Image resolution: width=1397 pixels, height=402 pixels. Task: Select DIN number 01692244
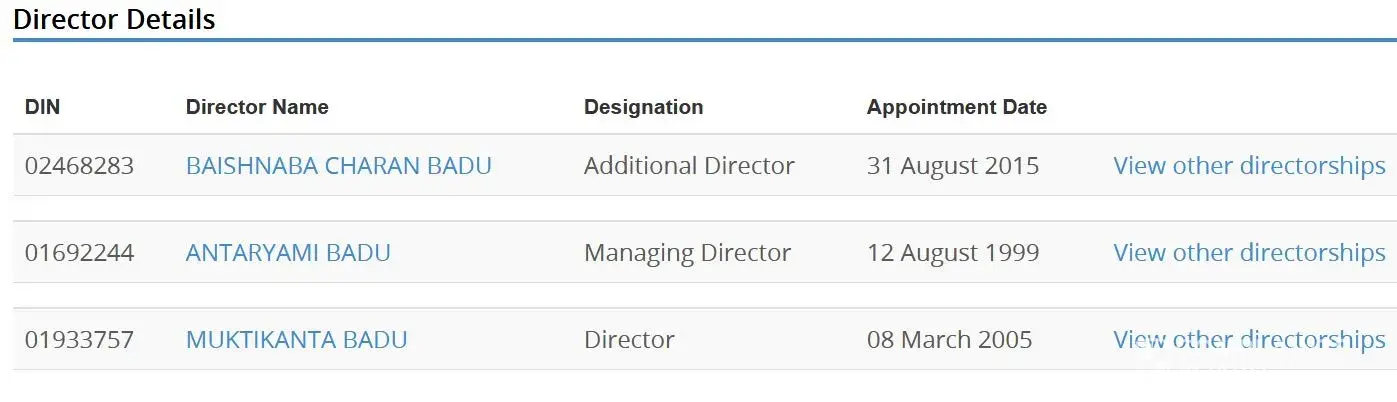(x=79, y=253)
